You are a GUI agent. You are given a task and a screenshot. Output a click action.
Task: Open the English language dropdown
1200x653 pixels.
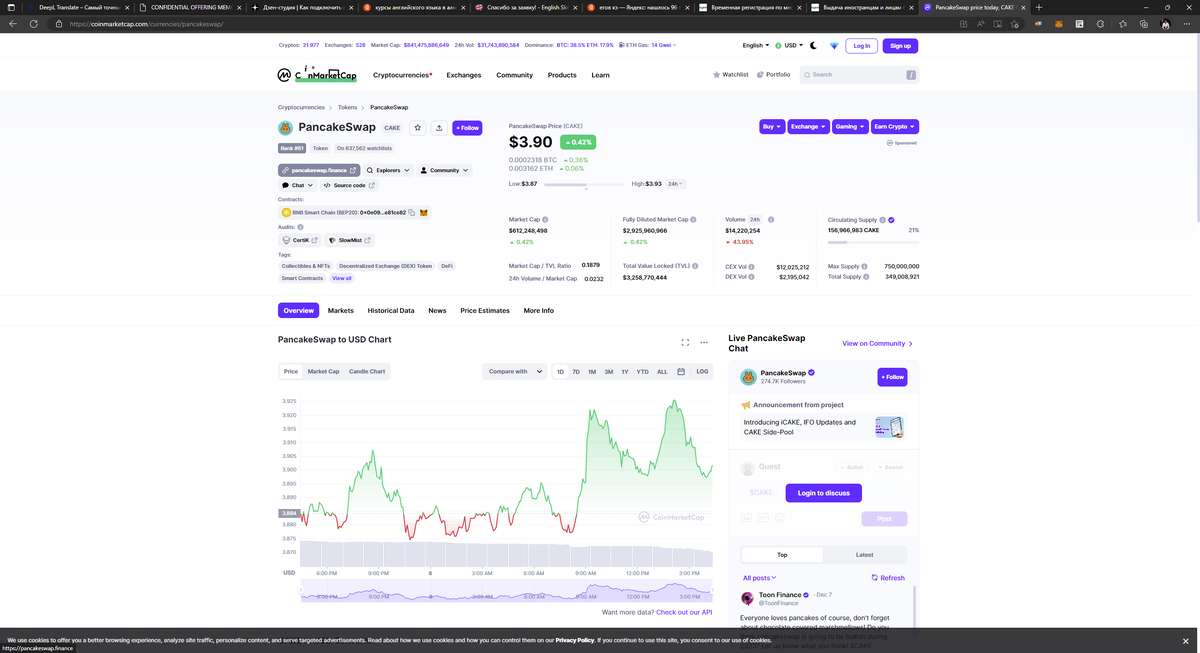(755, 46)
